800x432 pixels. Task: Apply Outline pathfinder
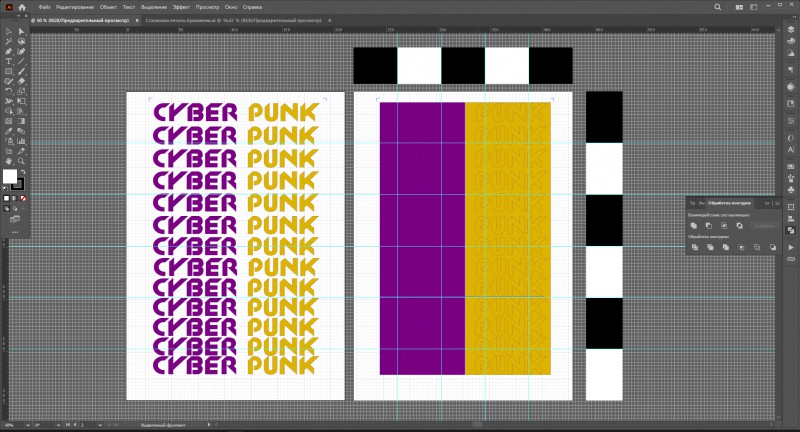click(x=757, y=247)
